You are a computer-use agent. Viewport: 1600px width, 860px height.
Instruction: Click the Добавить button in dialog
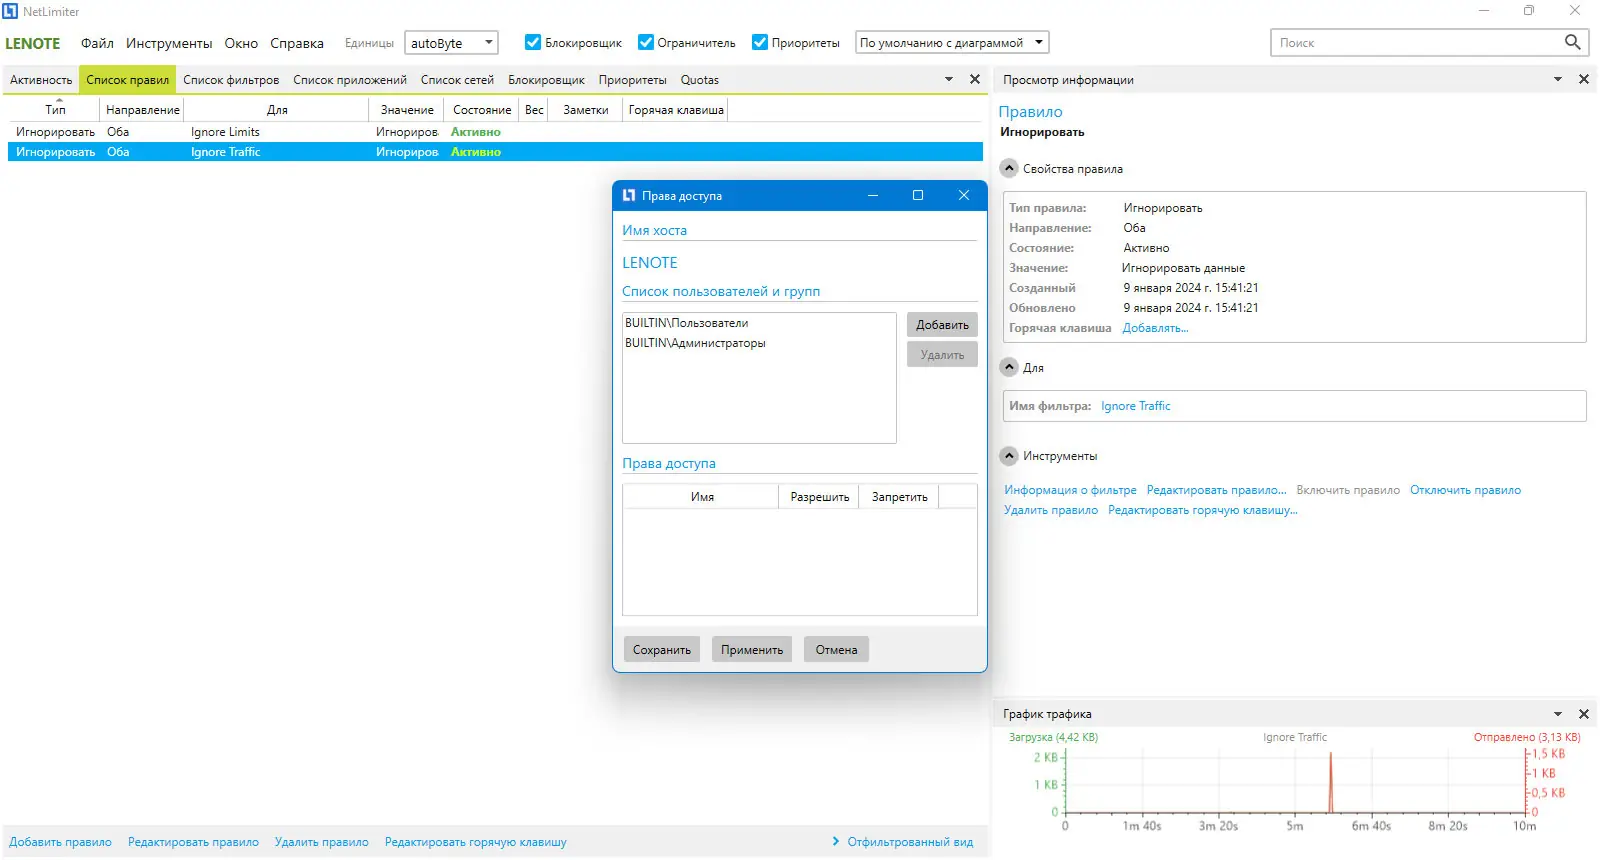942,325
